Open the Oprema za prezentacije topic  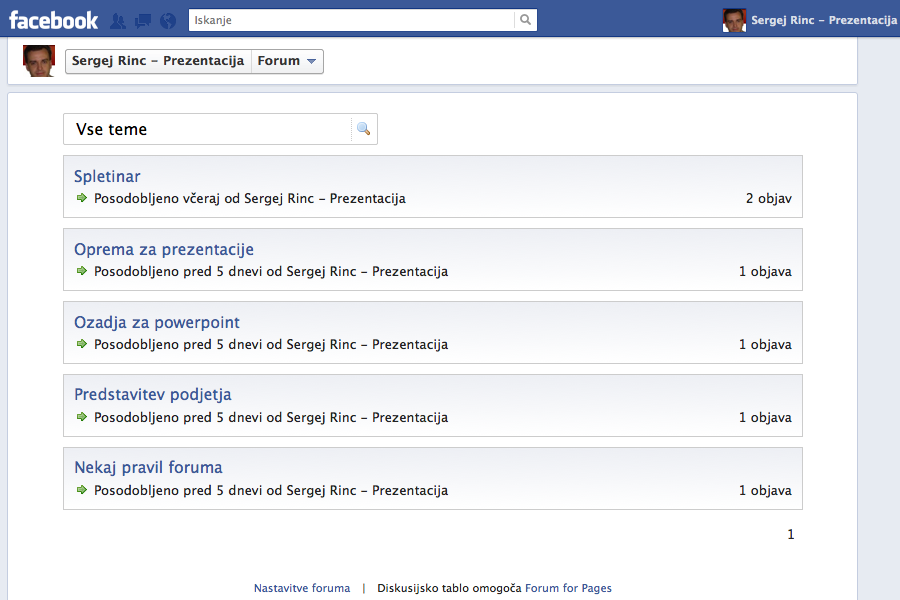click(164, 250)
